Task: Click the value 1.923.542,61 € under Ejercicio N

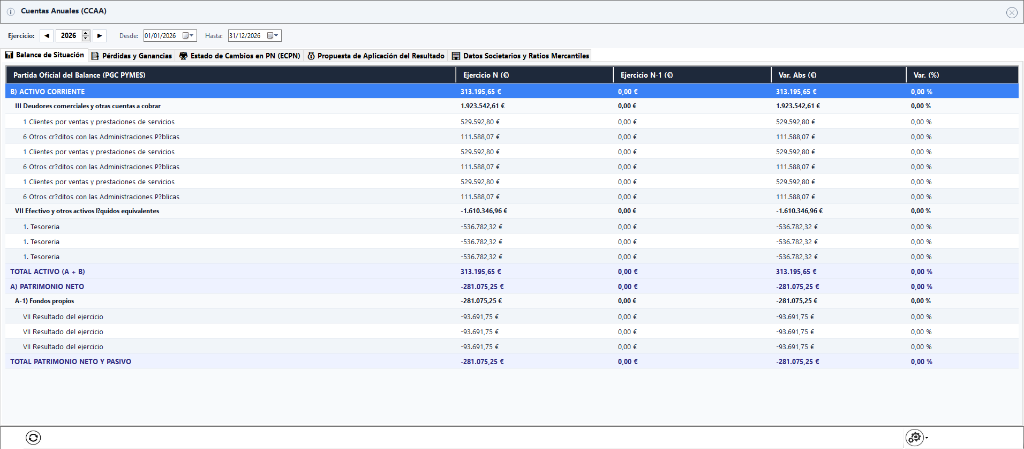Action: click(x=484, y=106)
